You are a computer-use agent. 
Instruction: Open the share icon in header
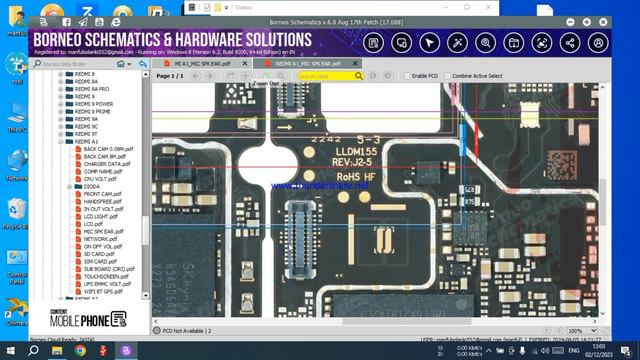570,43
